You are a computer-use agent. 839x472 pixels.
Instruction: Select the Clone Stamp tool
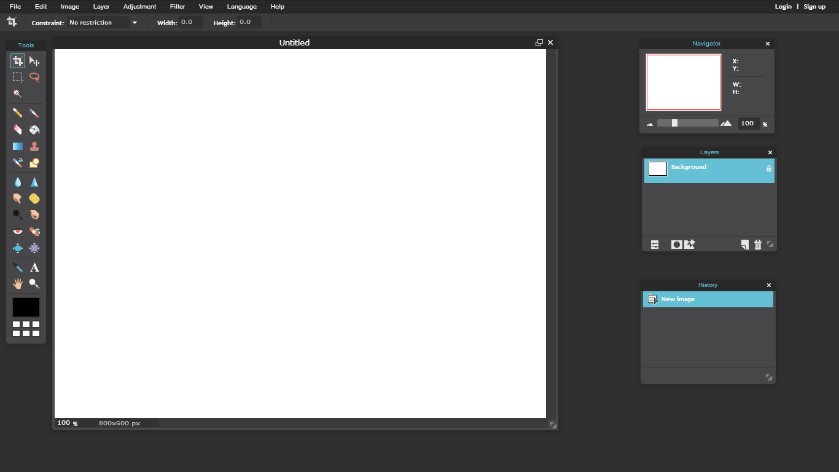[34, 146]
